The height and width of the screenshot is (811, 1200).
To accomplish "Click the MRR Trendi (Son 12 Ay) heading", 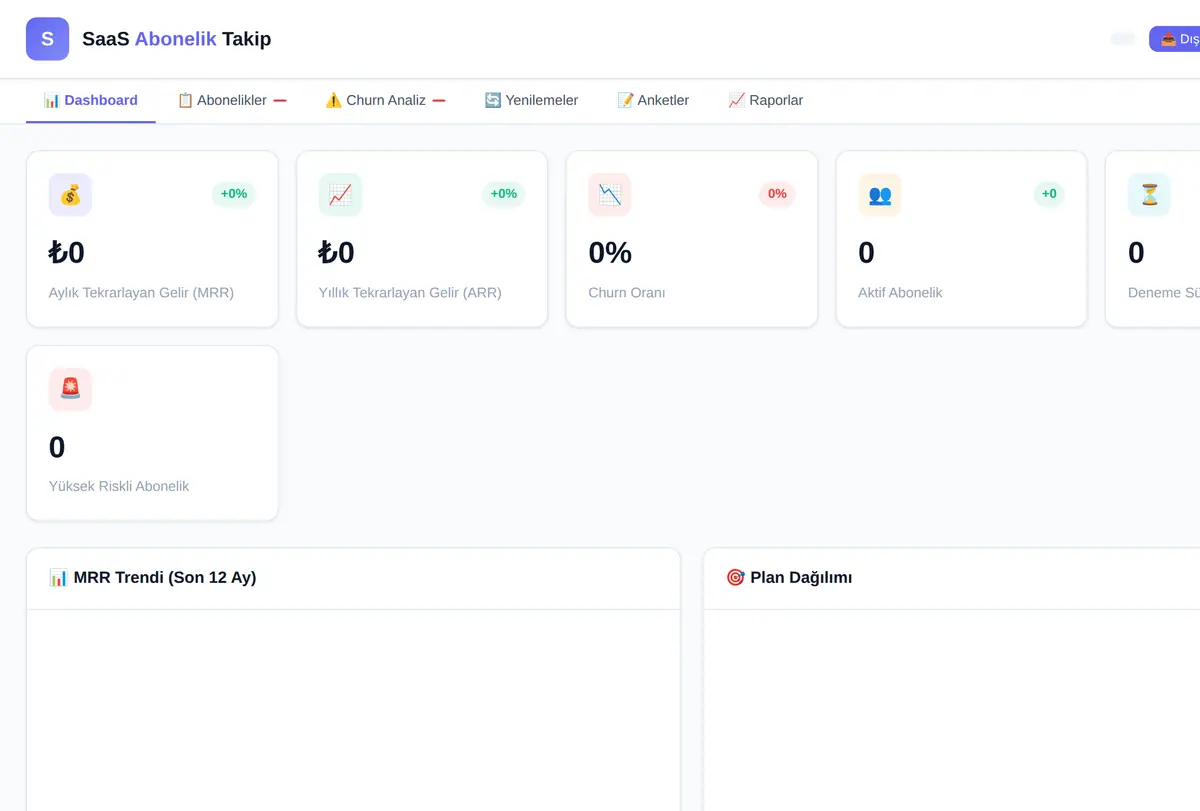I will point(165,577).
